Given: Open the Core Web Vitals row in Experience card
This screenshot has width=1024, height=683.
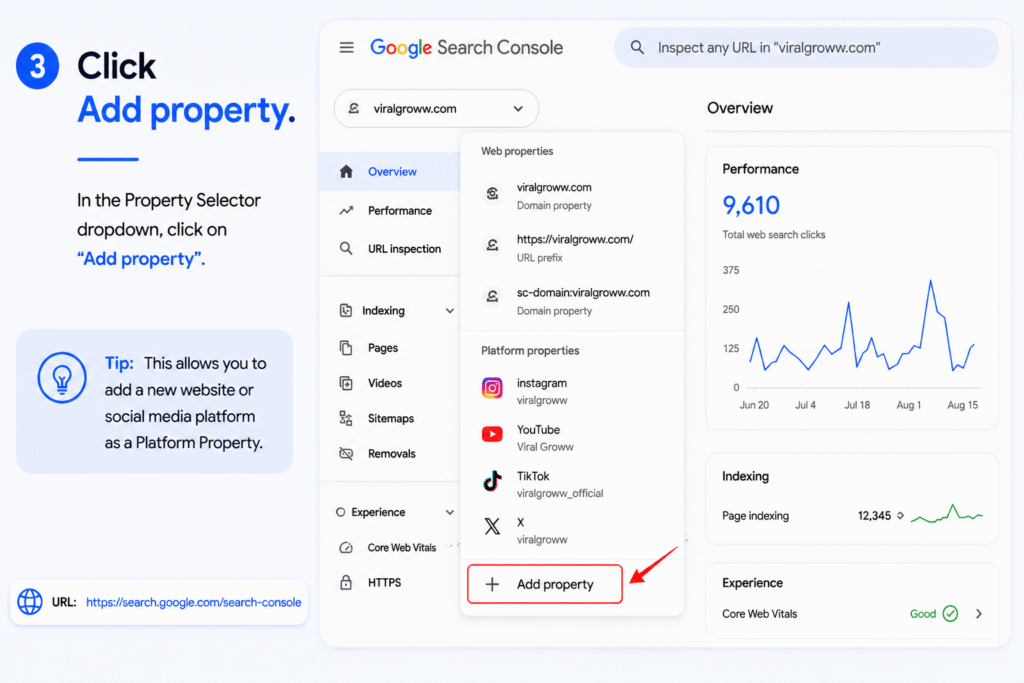Looking at the screenshot, I should [852, 614].
